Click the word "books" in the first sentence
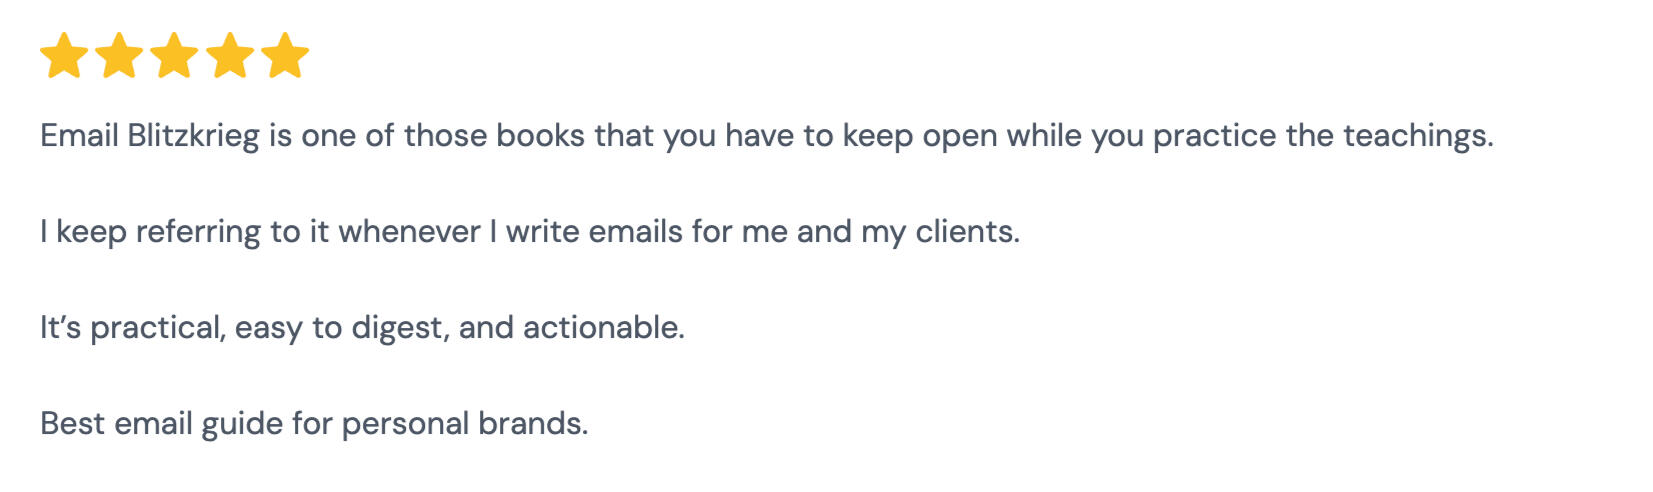The height and width of the screenshot is (492, 1653). pos(540,136)
